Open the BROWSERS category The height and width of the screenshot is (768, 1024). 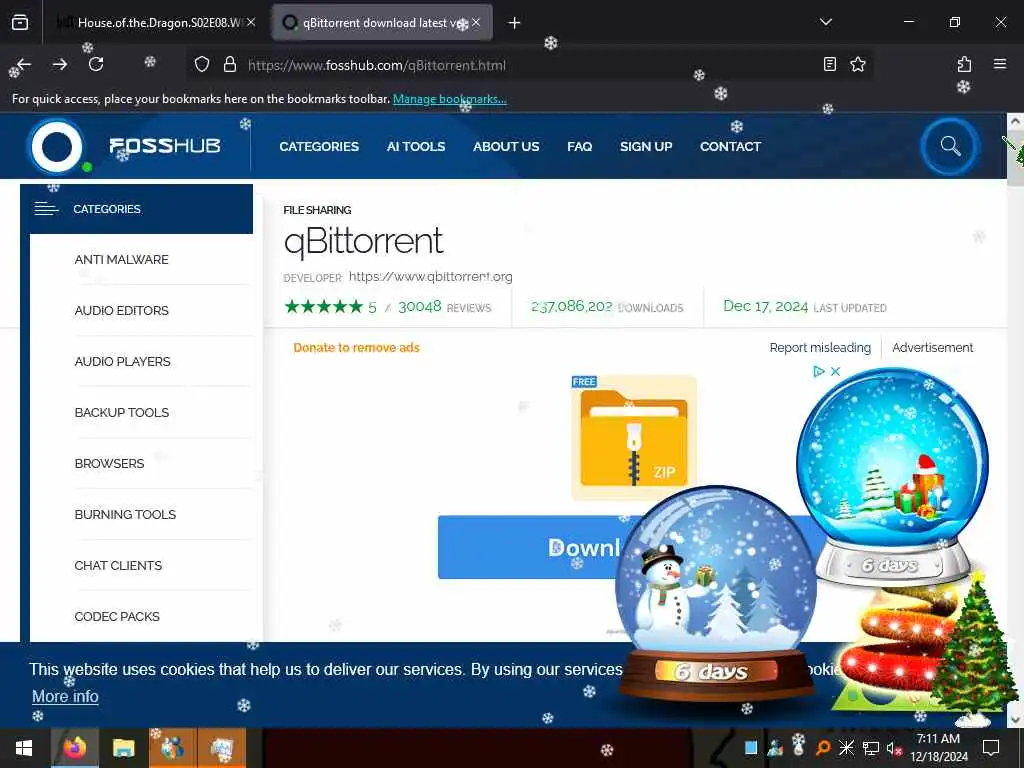tap(109, 464)
